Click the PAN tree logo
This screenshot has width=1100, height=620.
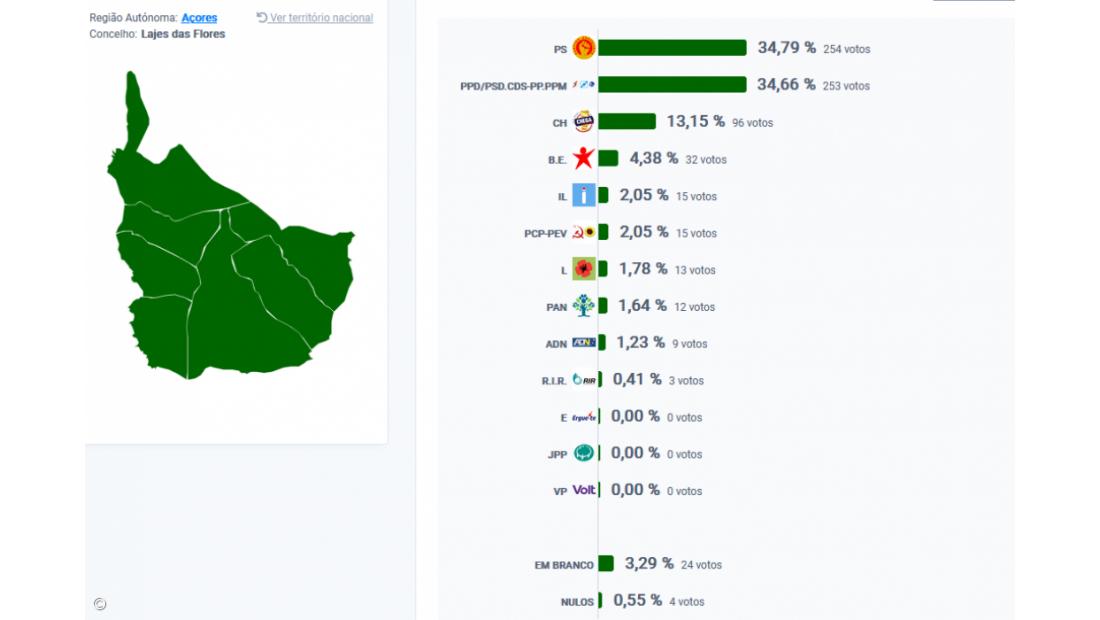[x=583, y=306]
